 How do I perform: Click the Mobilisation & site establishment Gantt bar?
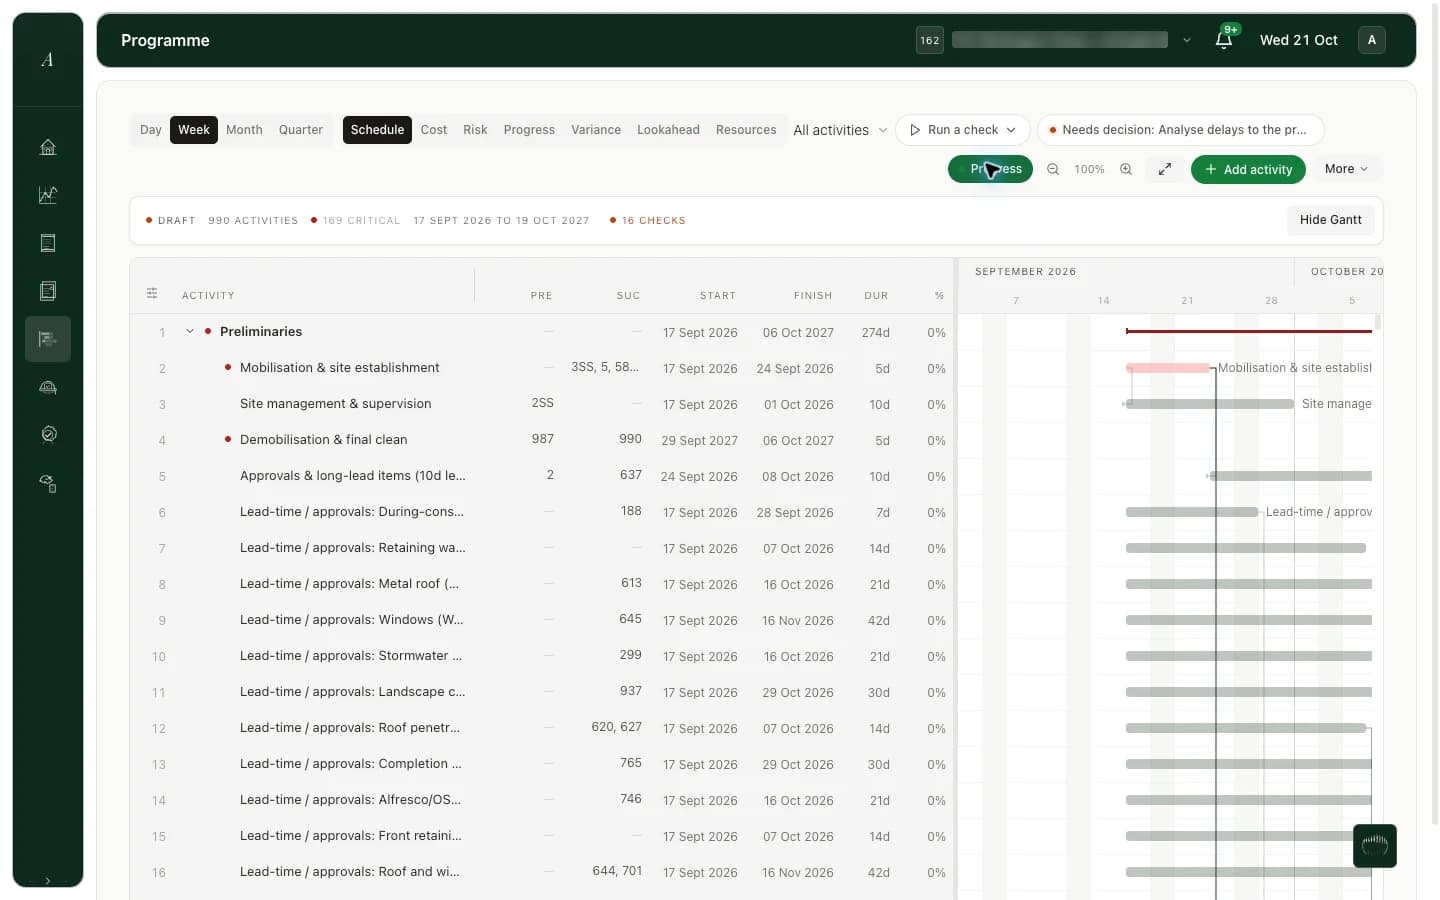point(1168,368)
